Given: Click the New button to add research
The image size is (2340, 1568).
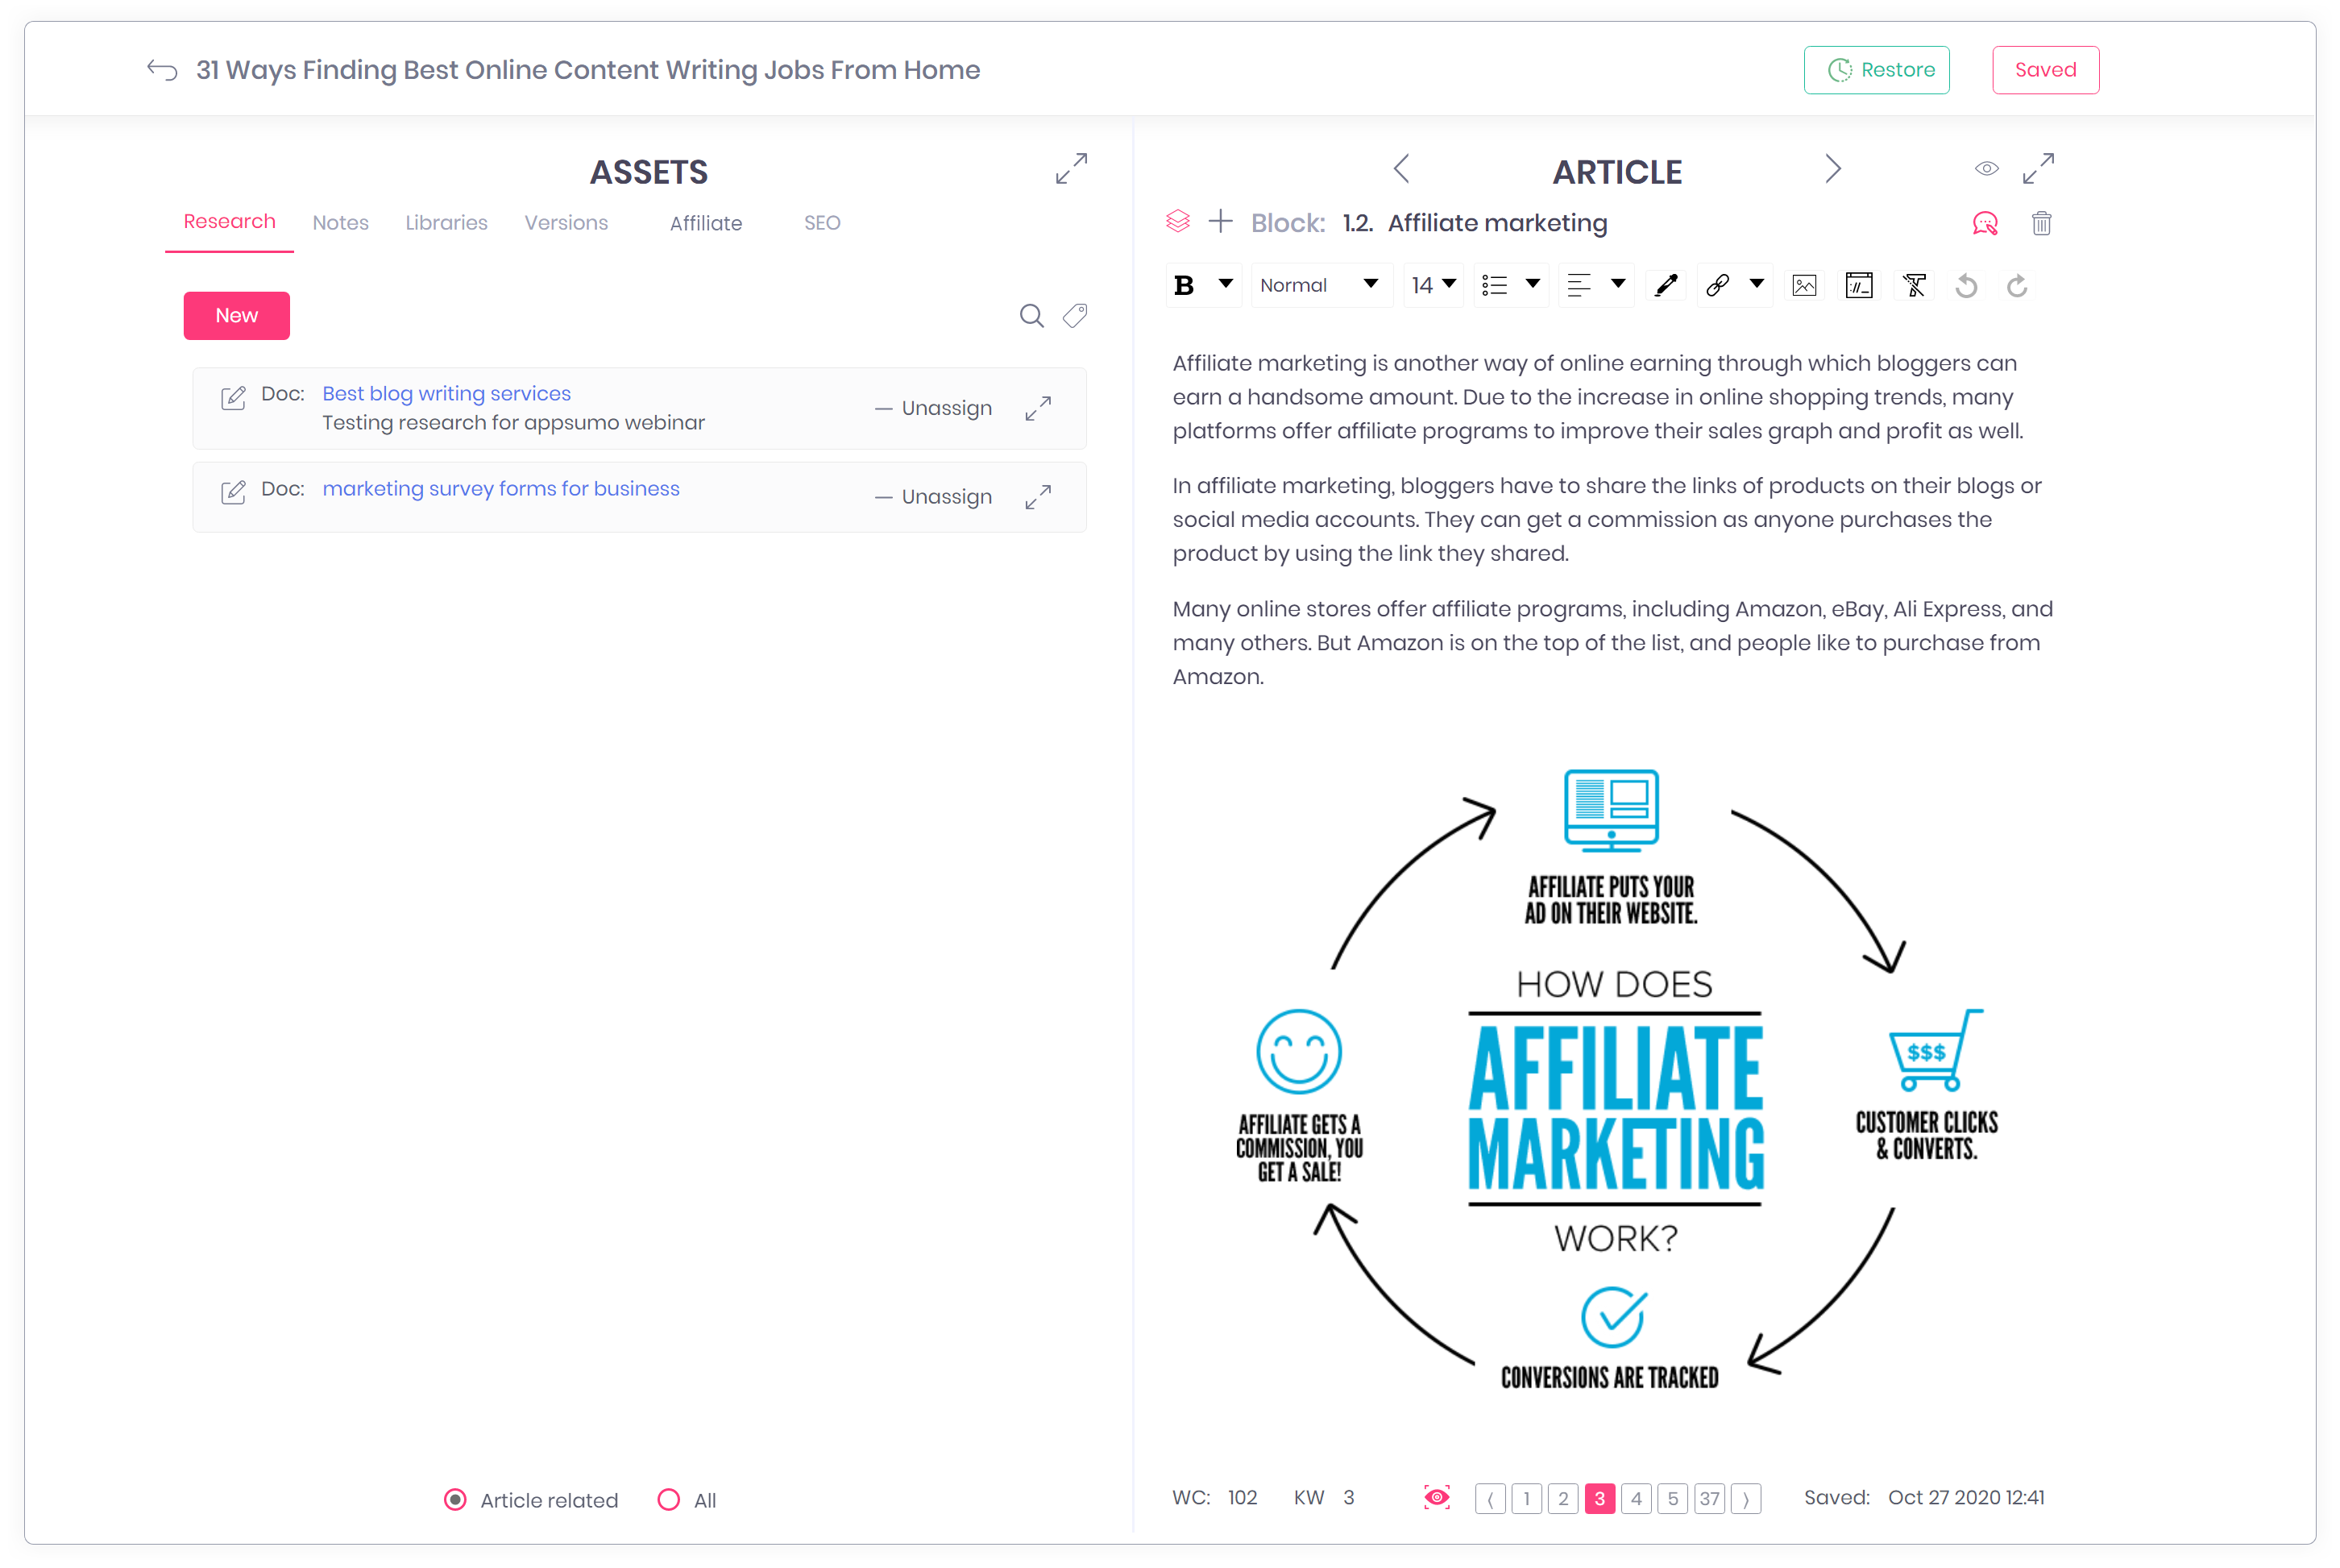Looking at the screenshot, I should pyautogui.click(x=236, y=315).
